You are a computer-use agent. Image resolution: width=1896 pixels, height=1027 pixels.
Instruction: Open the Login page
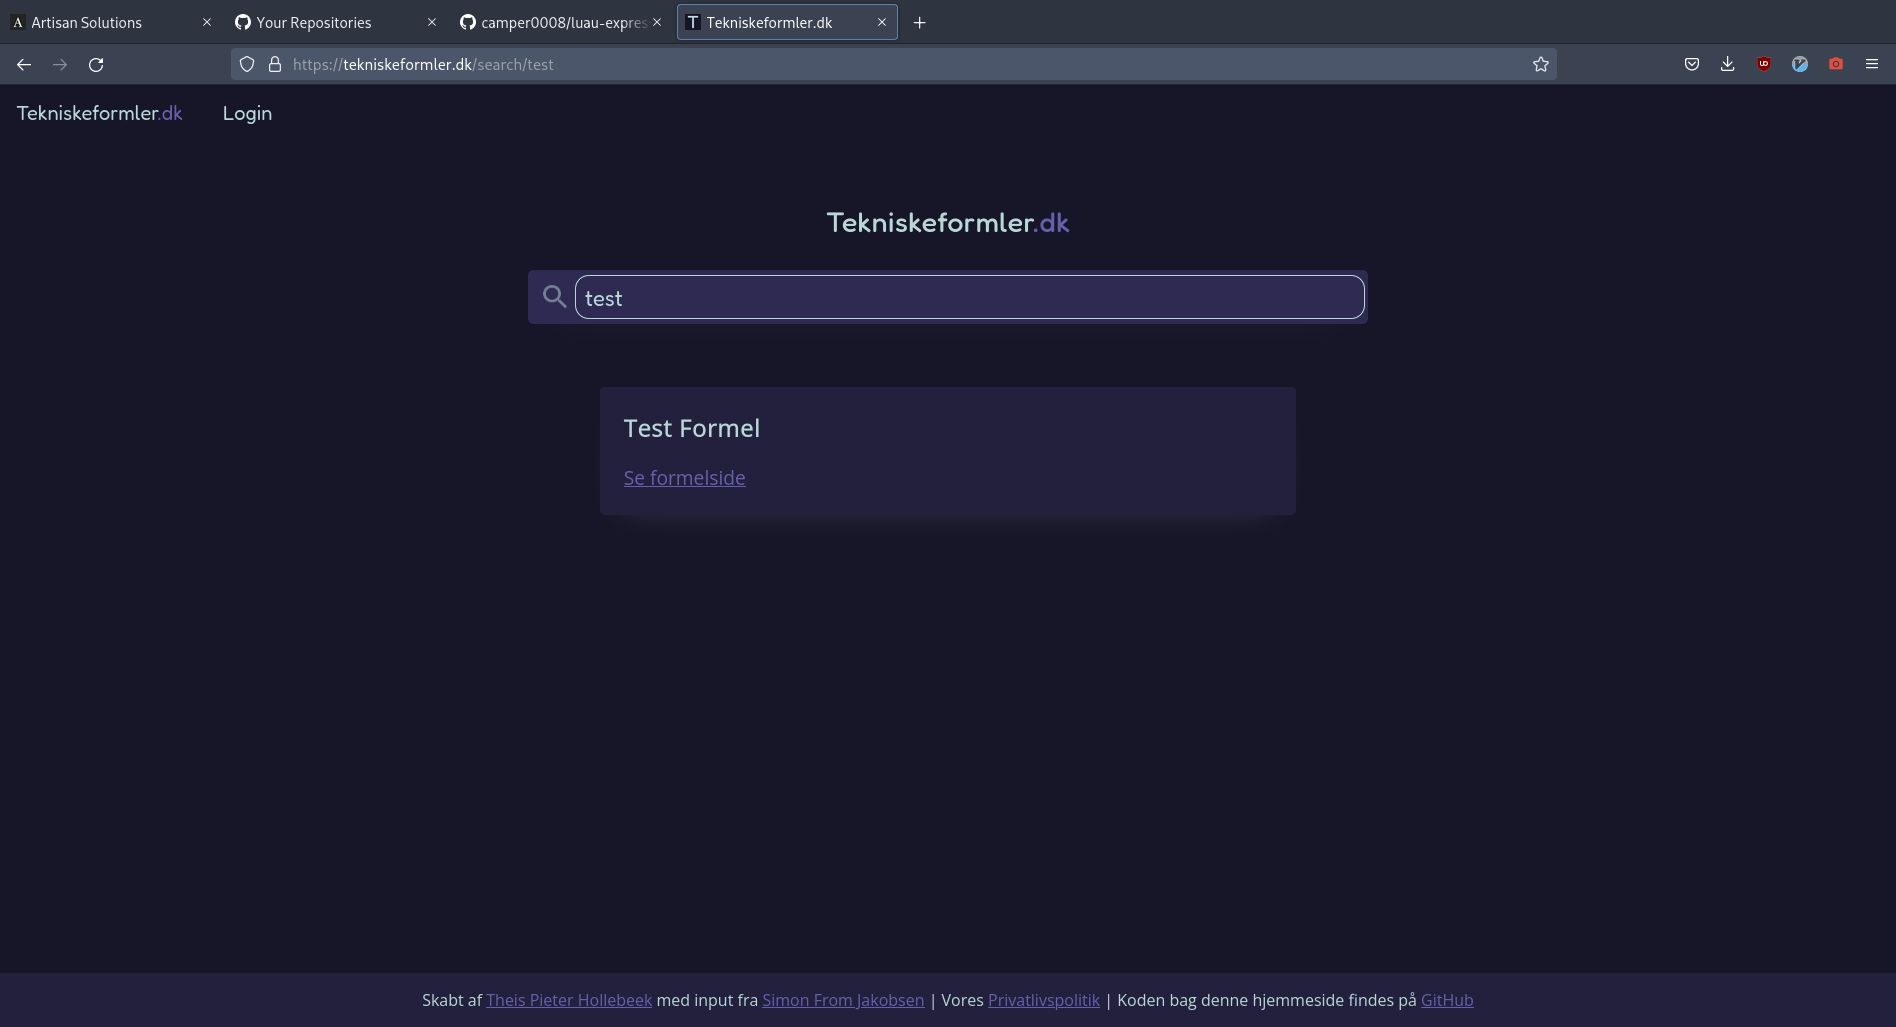(247, 114)
